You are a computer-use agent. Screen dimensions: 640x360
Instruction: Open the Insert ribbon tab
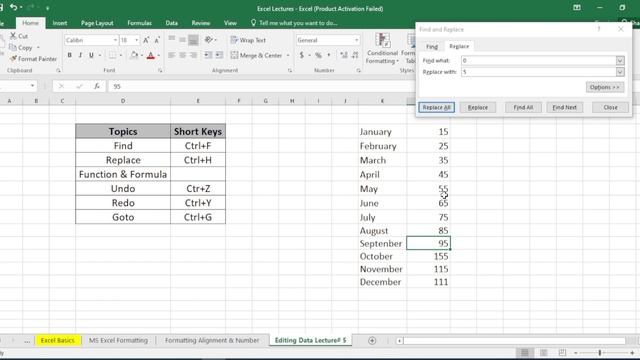tap(60, 23)
